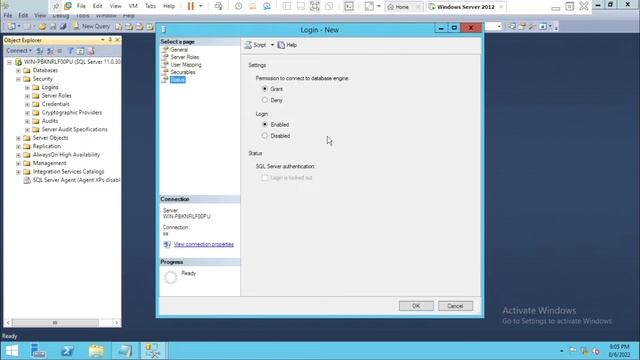Pause the virtual machine in VMware toolbar
Viewport: 640px width, 360px height.
[191, 6]
